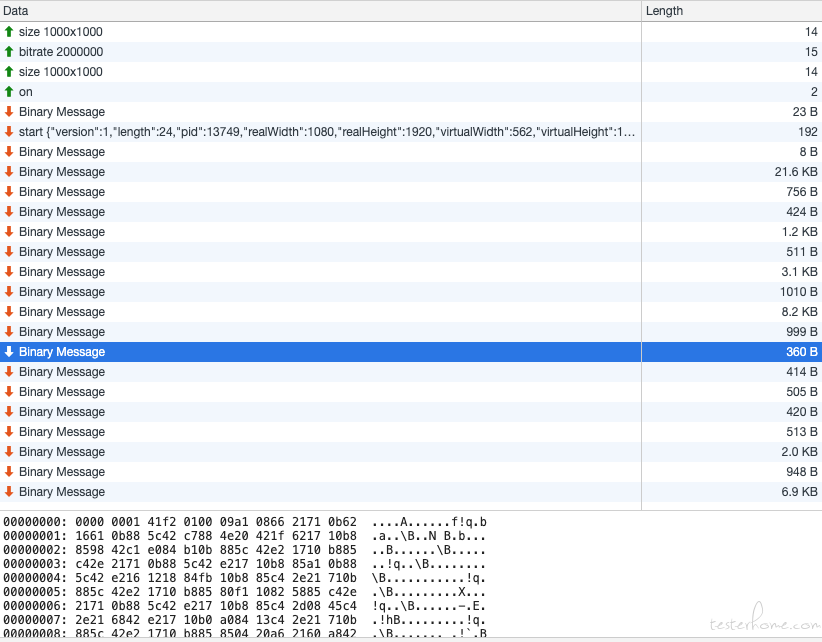Click the down arrow icon on the 999 B row
Viewport: 822px width, 642px height.
pyautogui.click(x=9, y=332)
